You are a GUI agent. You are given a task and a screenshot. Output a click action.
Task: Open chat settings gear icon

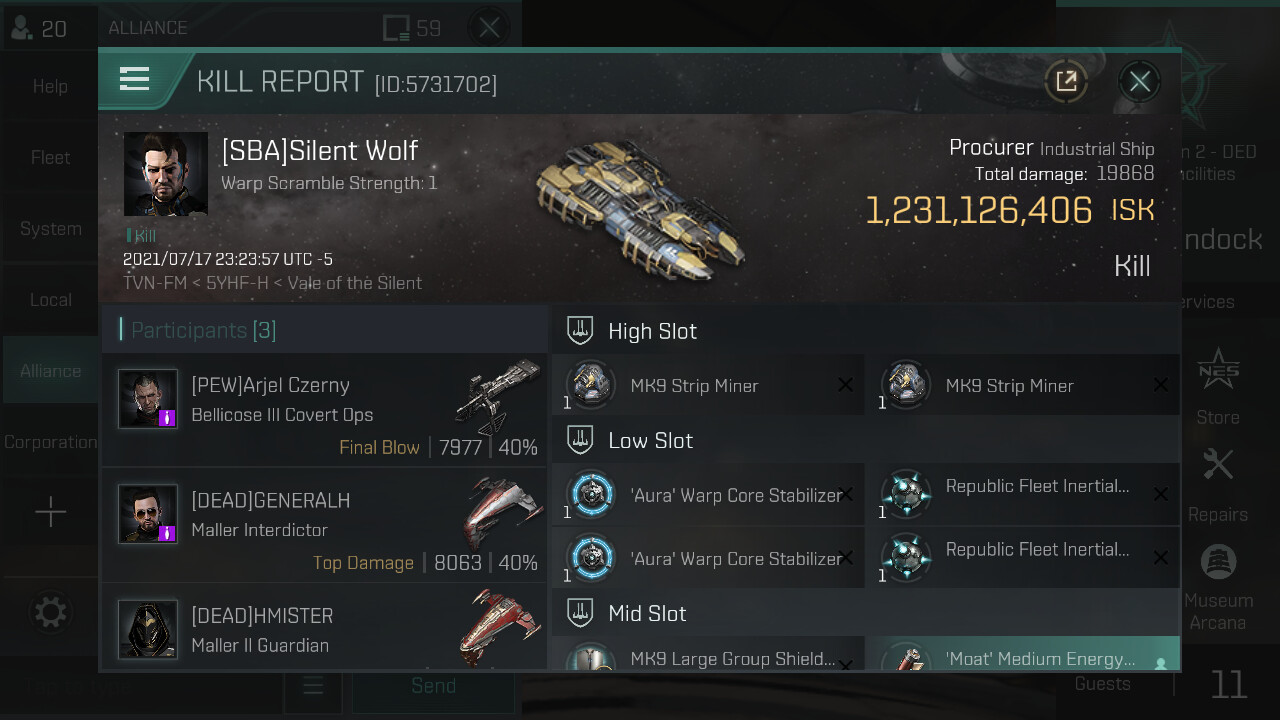pos(51,611)
